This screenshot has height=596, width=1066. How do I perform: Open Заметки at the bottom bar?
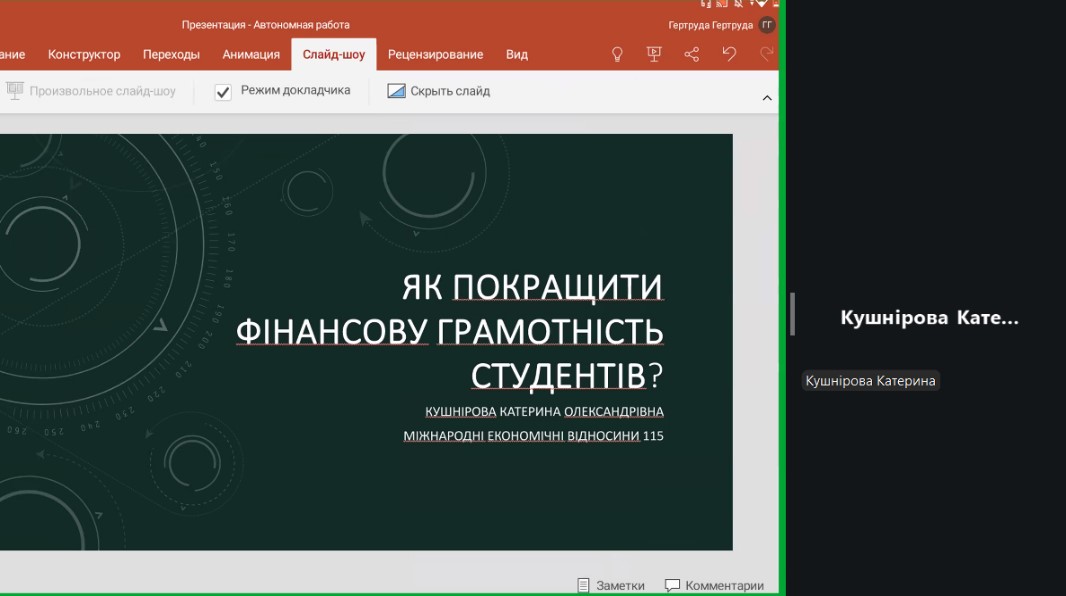point(611,585)
